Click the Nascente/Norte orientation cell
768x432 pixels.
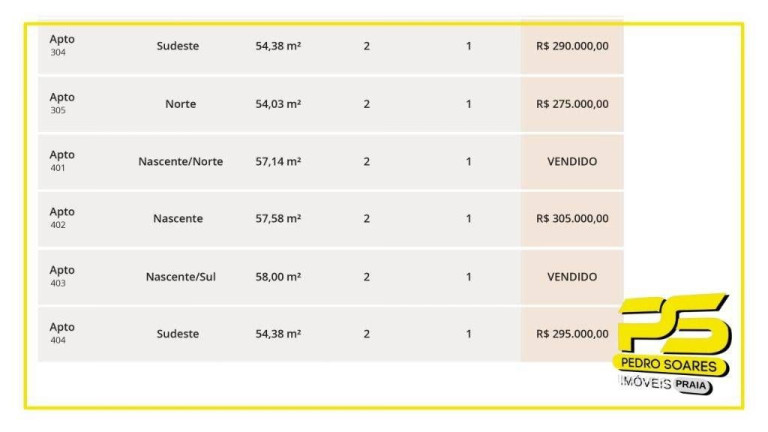coord(180,162)
